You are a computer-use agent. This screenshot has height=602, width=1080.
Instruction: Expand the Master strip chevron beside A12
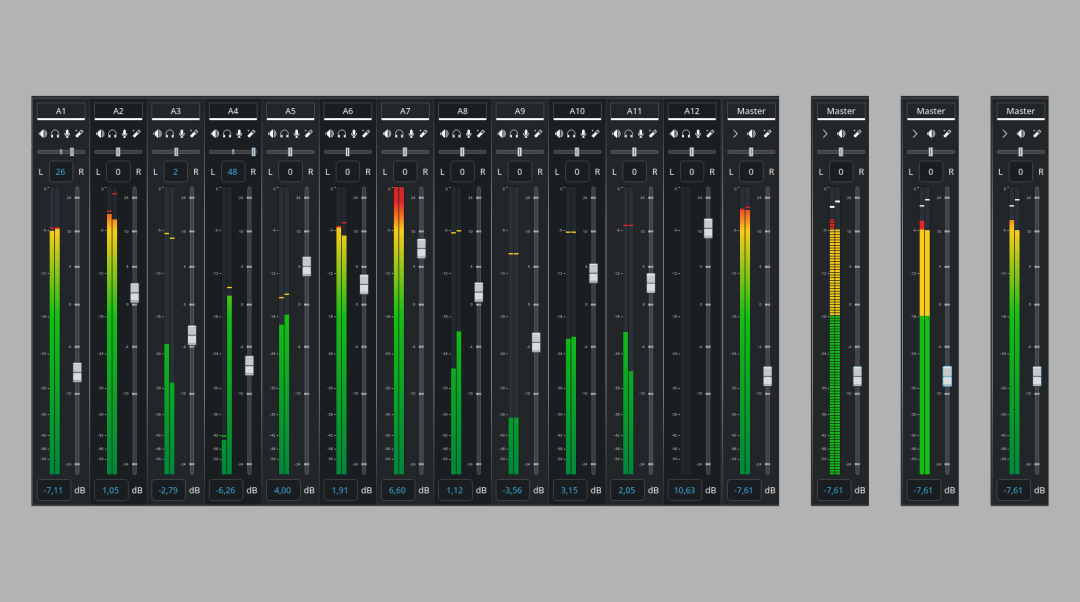click(735, 133)
